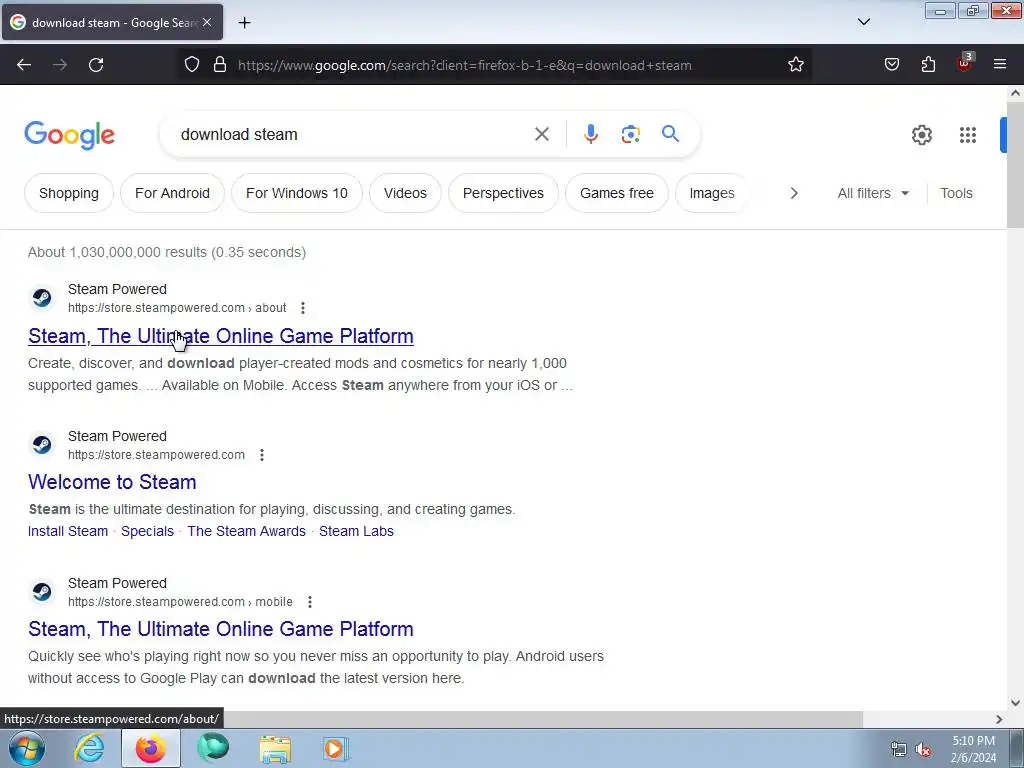This screenshot has height=768, width=1024.
Task: Open a new browser tab
Action: pyautogui.click(x=244, y=23)
